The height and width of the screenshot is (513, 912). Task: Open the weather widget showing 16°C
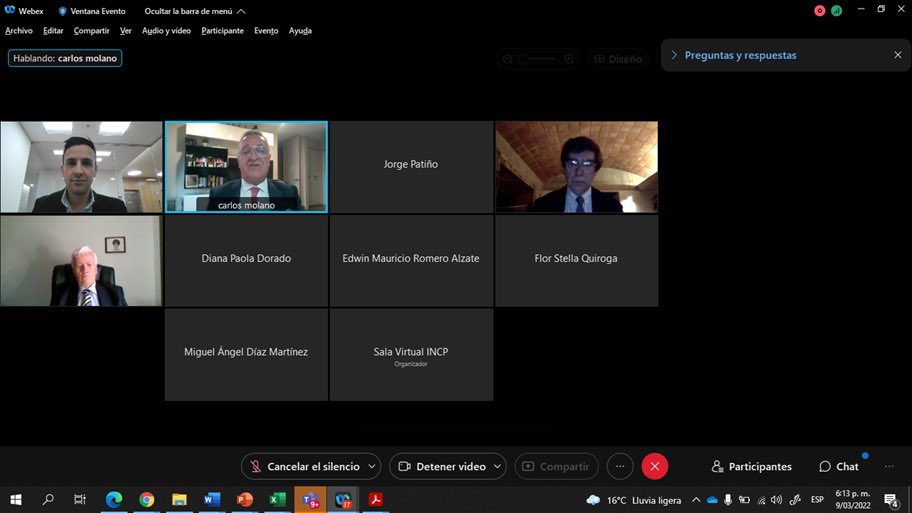633,500
